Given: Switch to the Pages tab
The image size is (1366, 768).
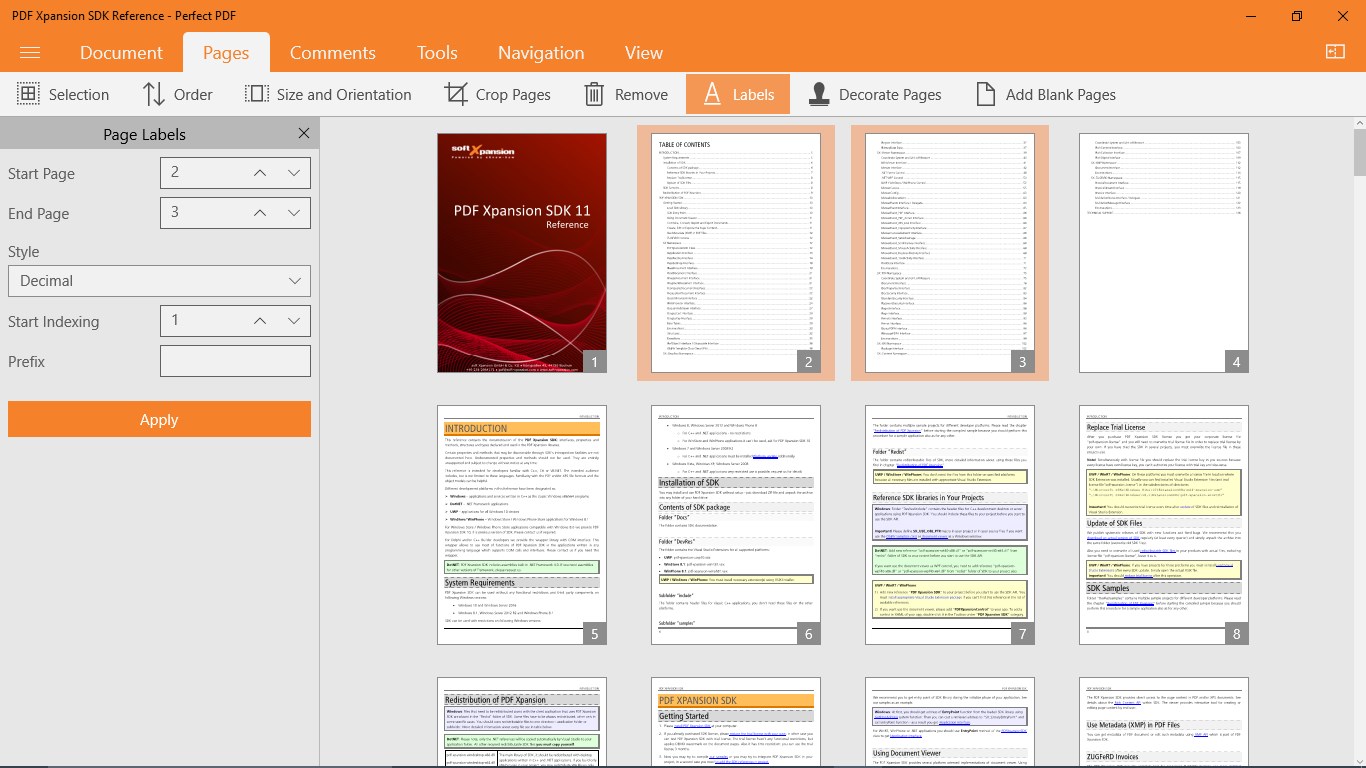Looking at the screenshot, I should (x=226, y=53).
